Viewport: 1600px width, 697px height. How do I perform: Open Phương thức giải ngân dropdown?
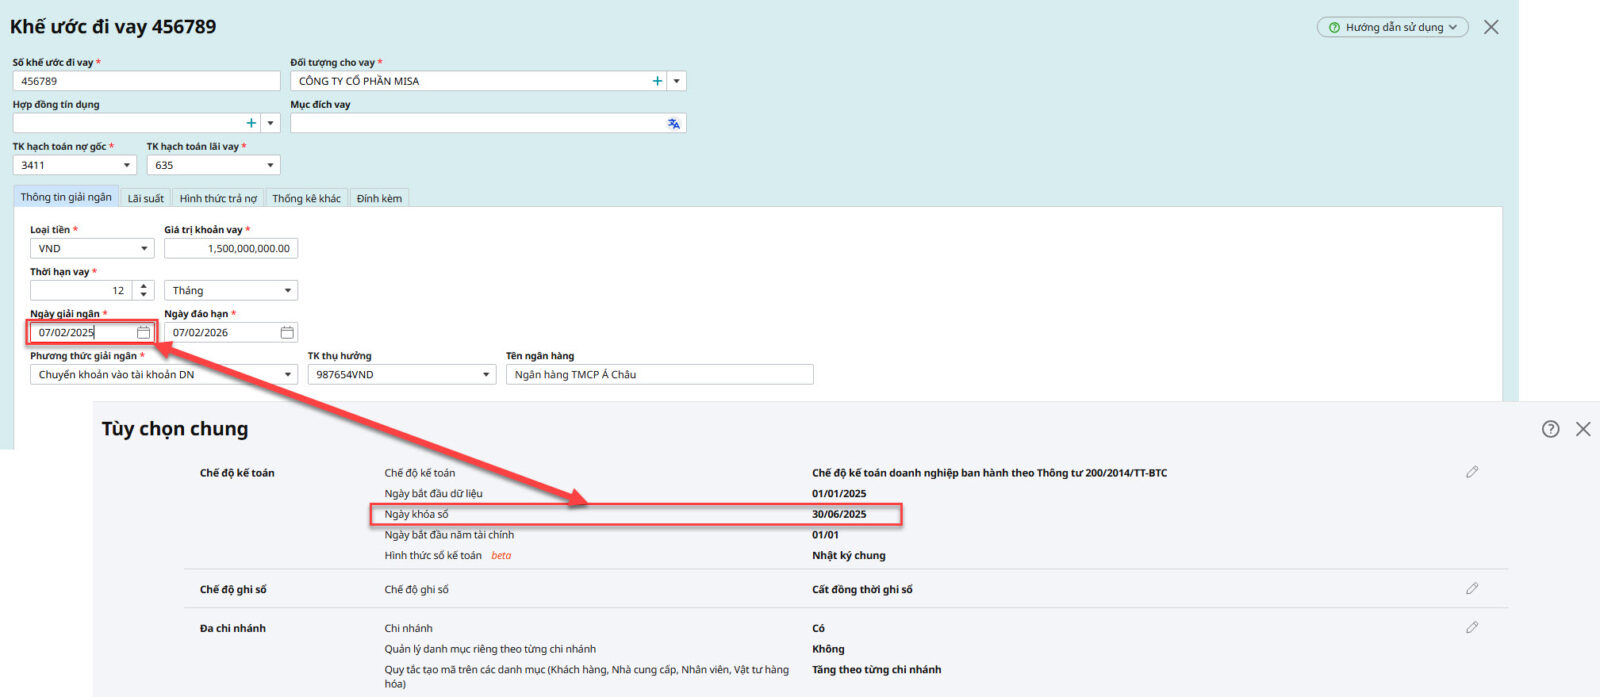(288, 374)
